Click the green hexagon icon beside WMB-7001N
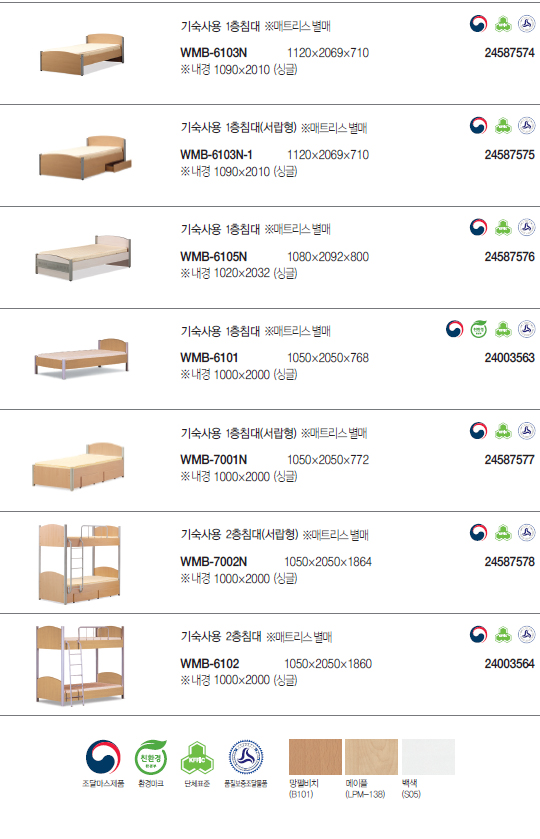Image resolution: width=540 pixels, height=839 pixels. point(503,431)
